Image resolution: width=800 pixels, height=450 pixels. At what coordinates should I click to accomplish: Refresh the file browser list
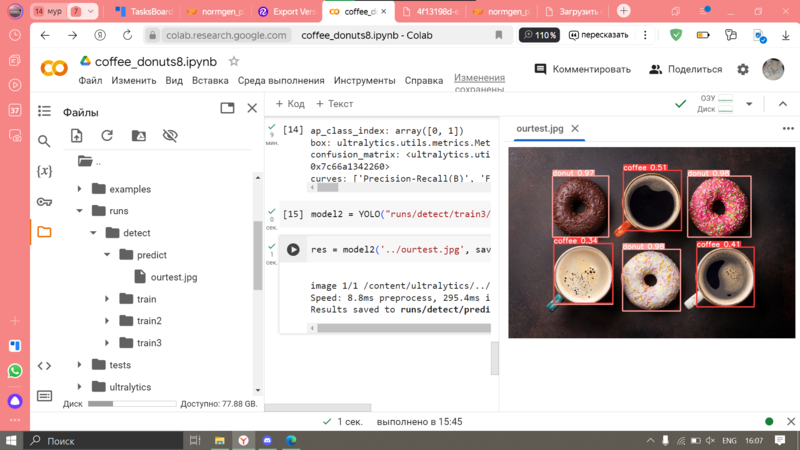[x=107, y=136]
